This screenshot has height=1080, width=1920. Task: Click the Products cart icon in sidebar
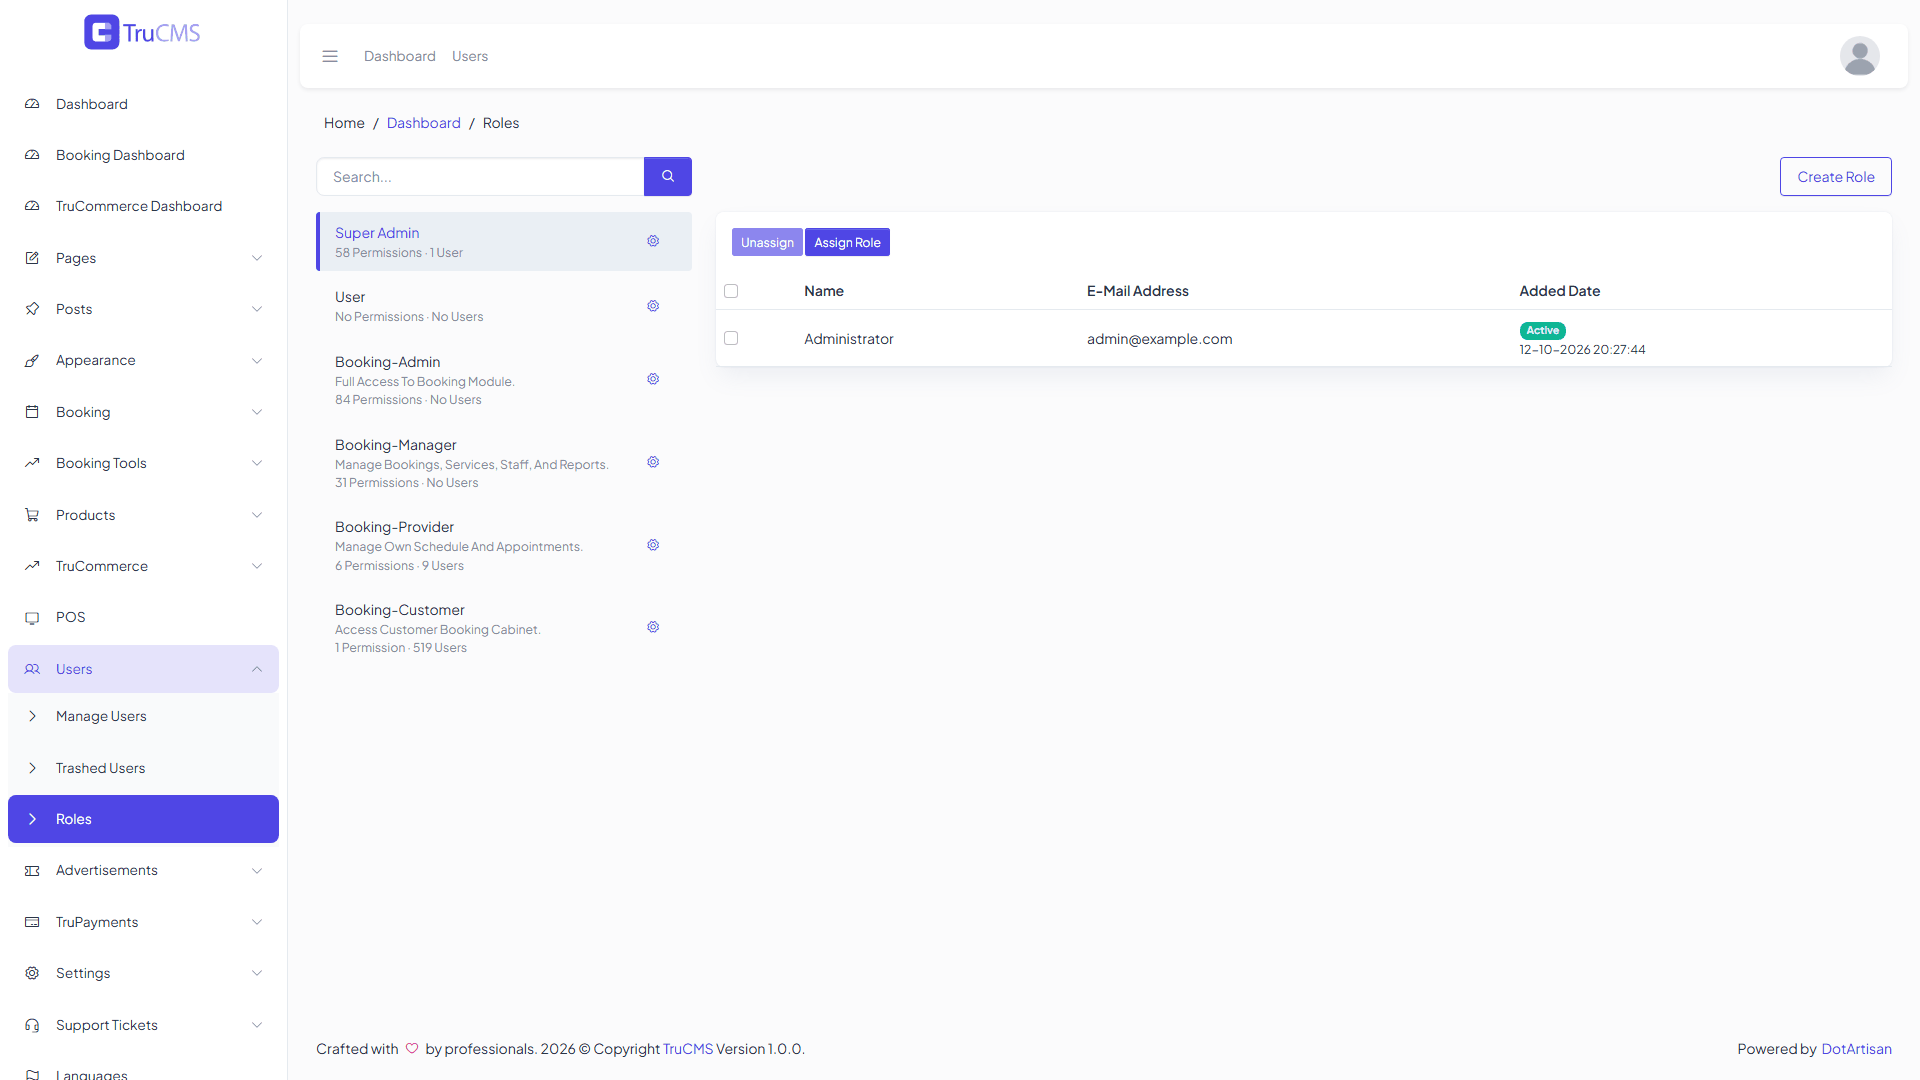click(32, 515)
